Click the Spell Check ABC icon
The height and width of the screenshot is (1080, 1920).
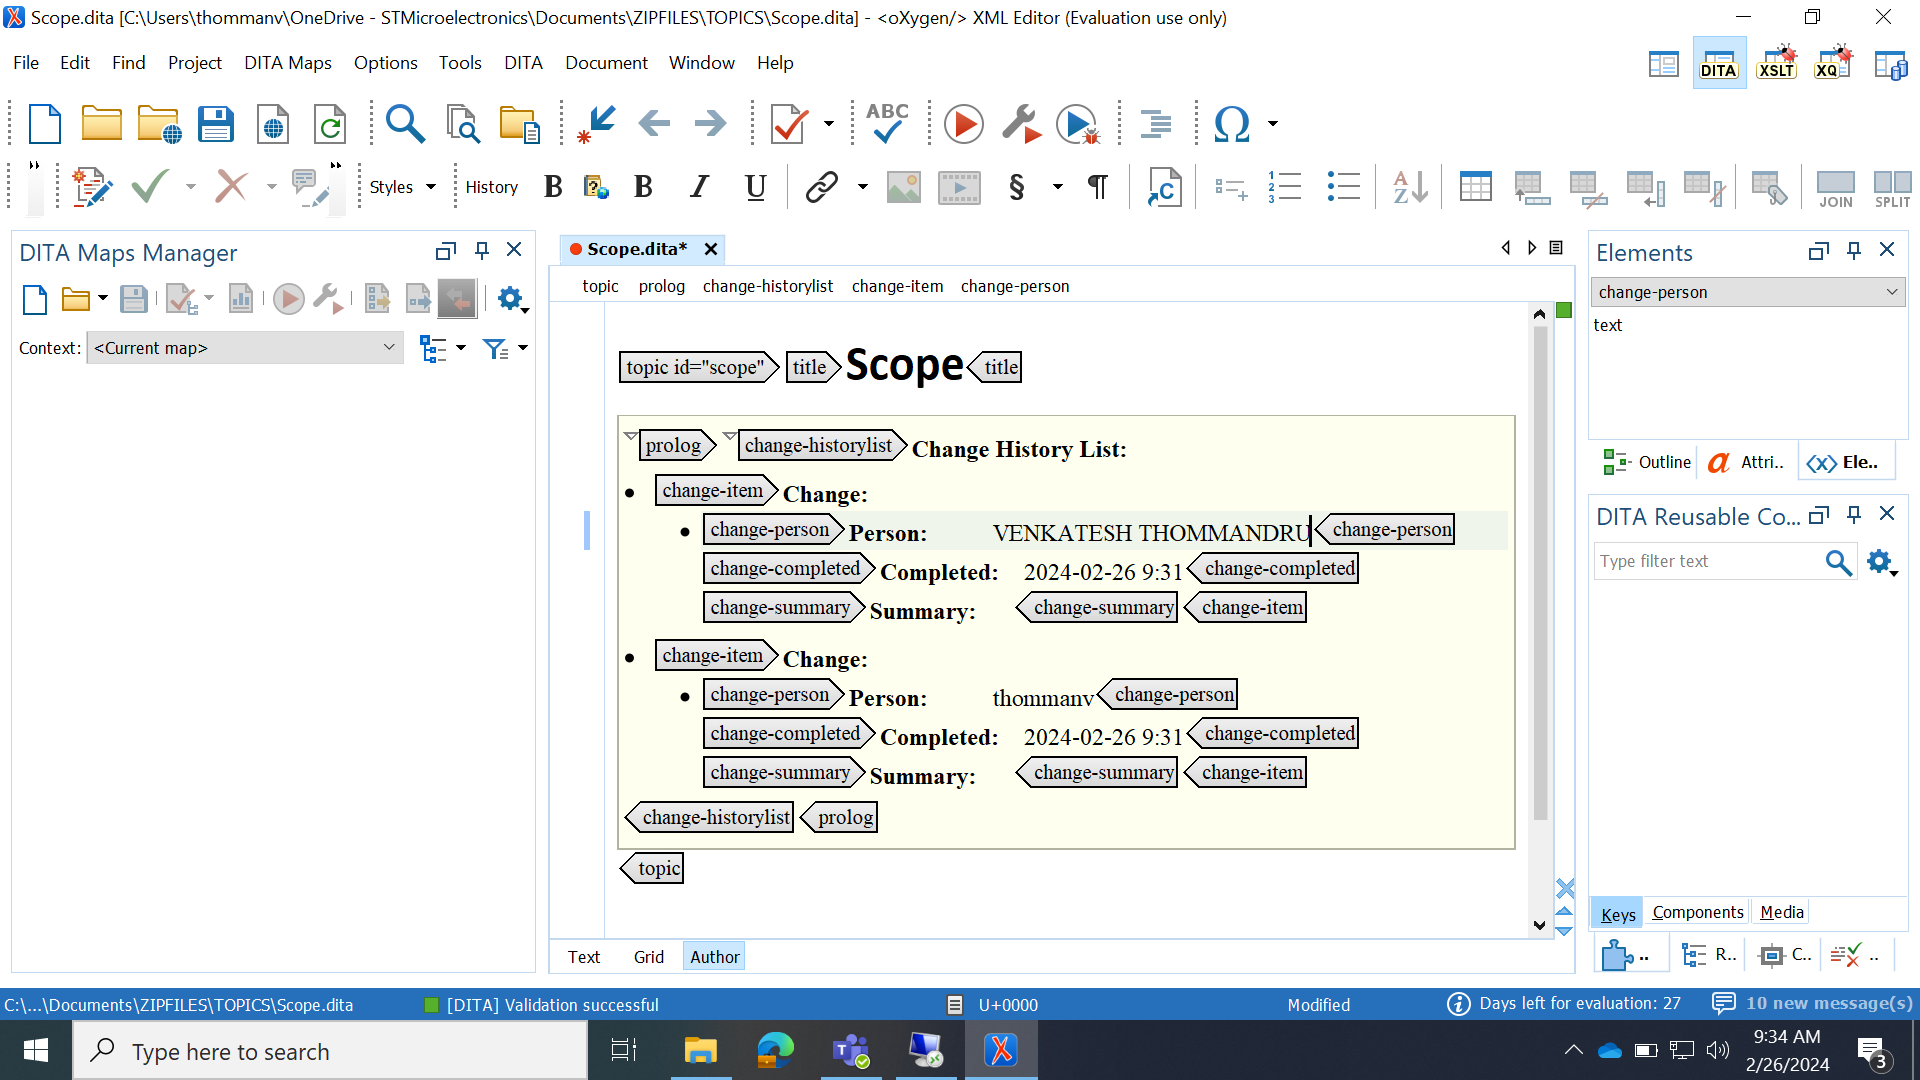click(x=886, y=123)
